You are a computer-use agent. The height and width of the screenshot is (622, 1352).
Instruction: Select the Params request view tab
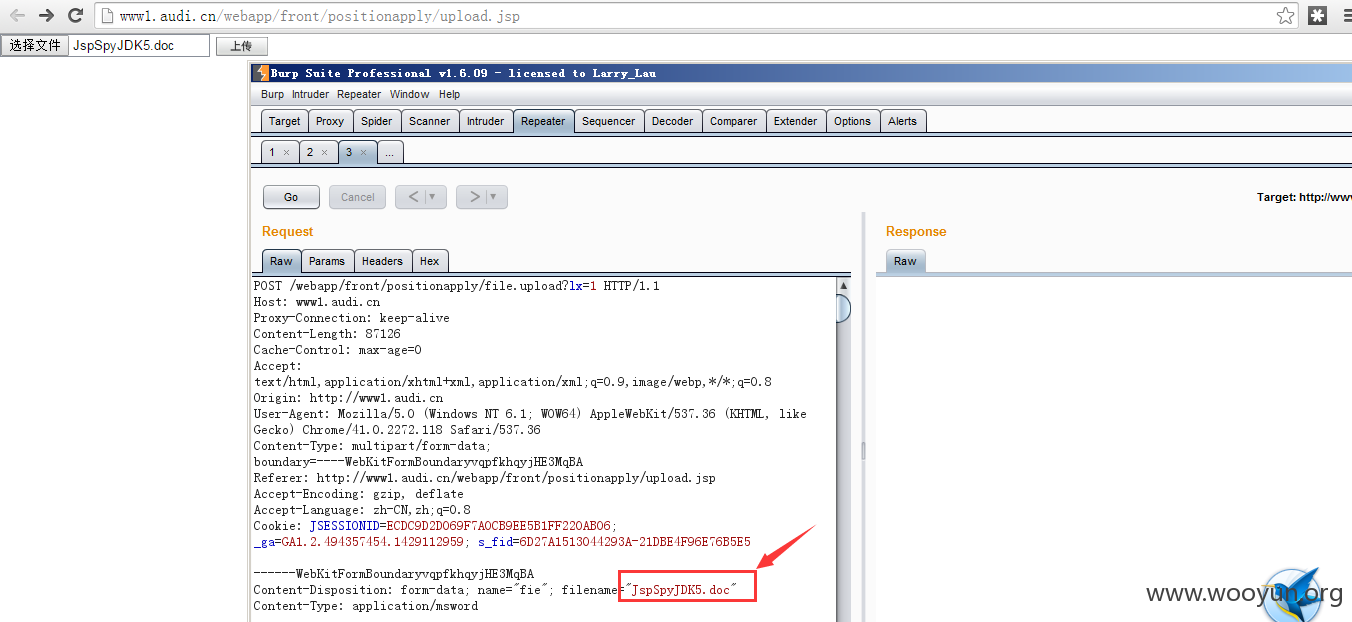327,261
